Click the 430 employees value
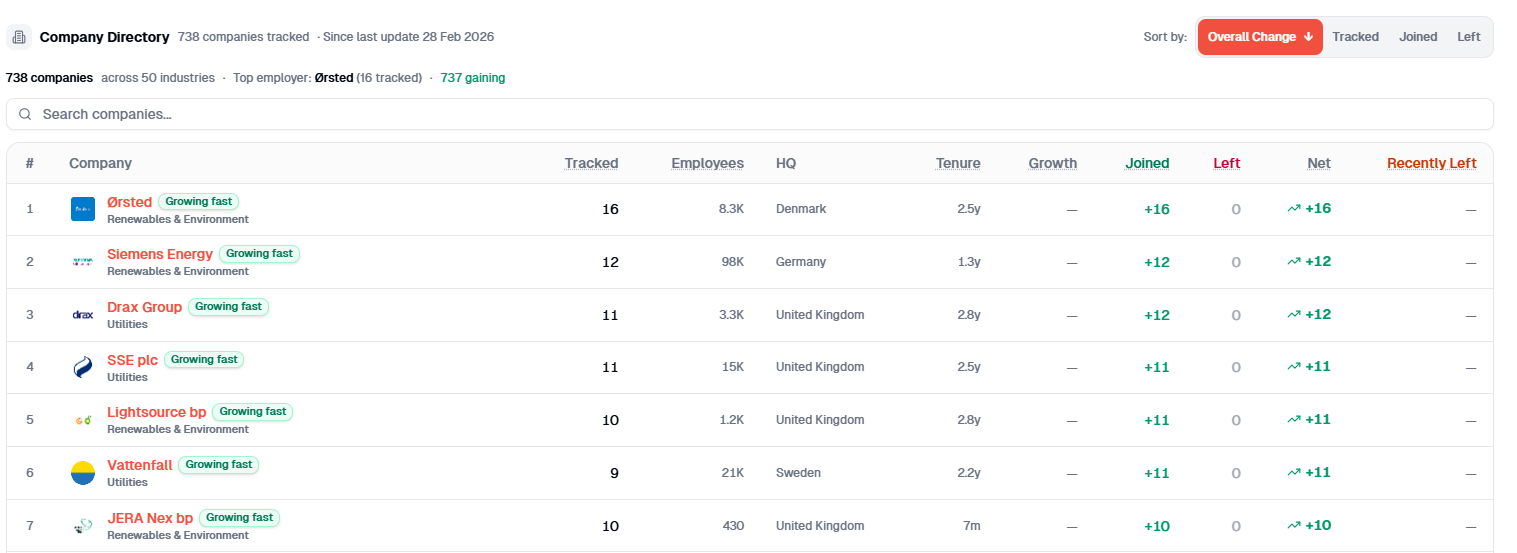This screenshot has width=1517, height=553. (x=733, y=526)
